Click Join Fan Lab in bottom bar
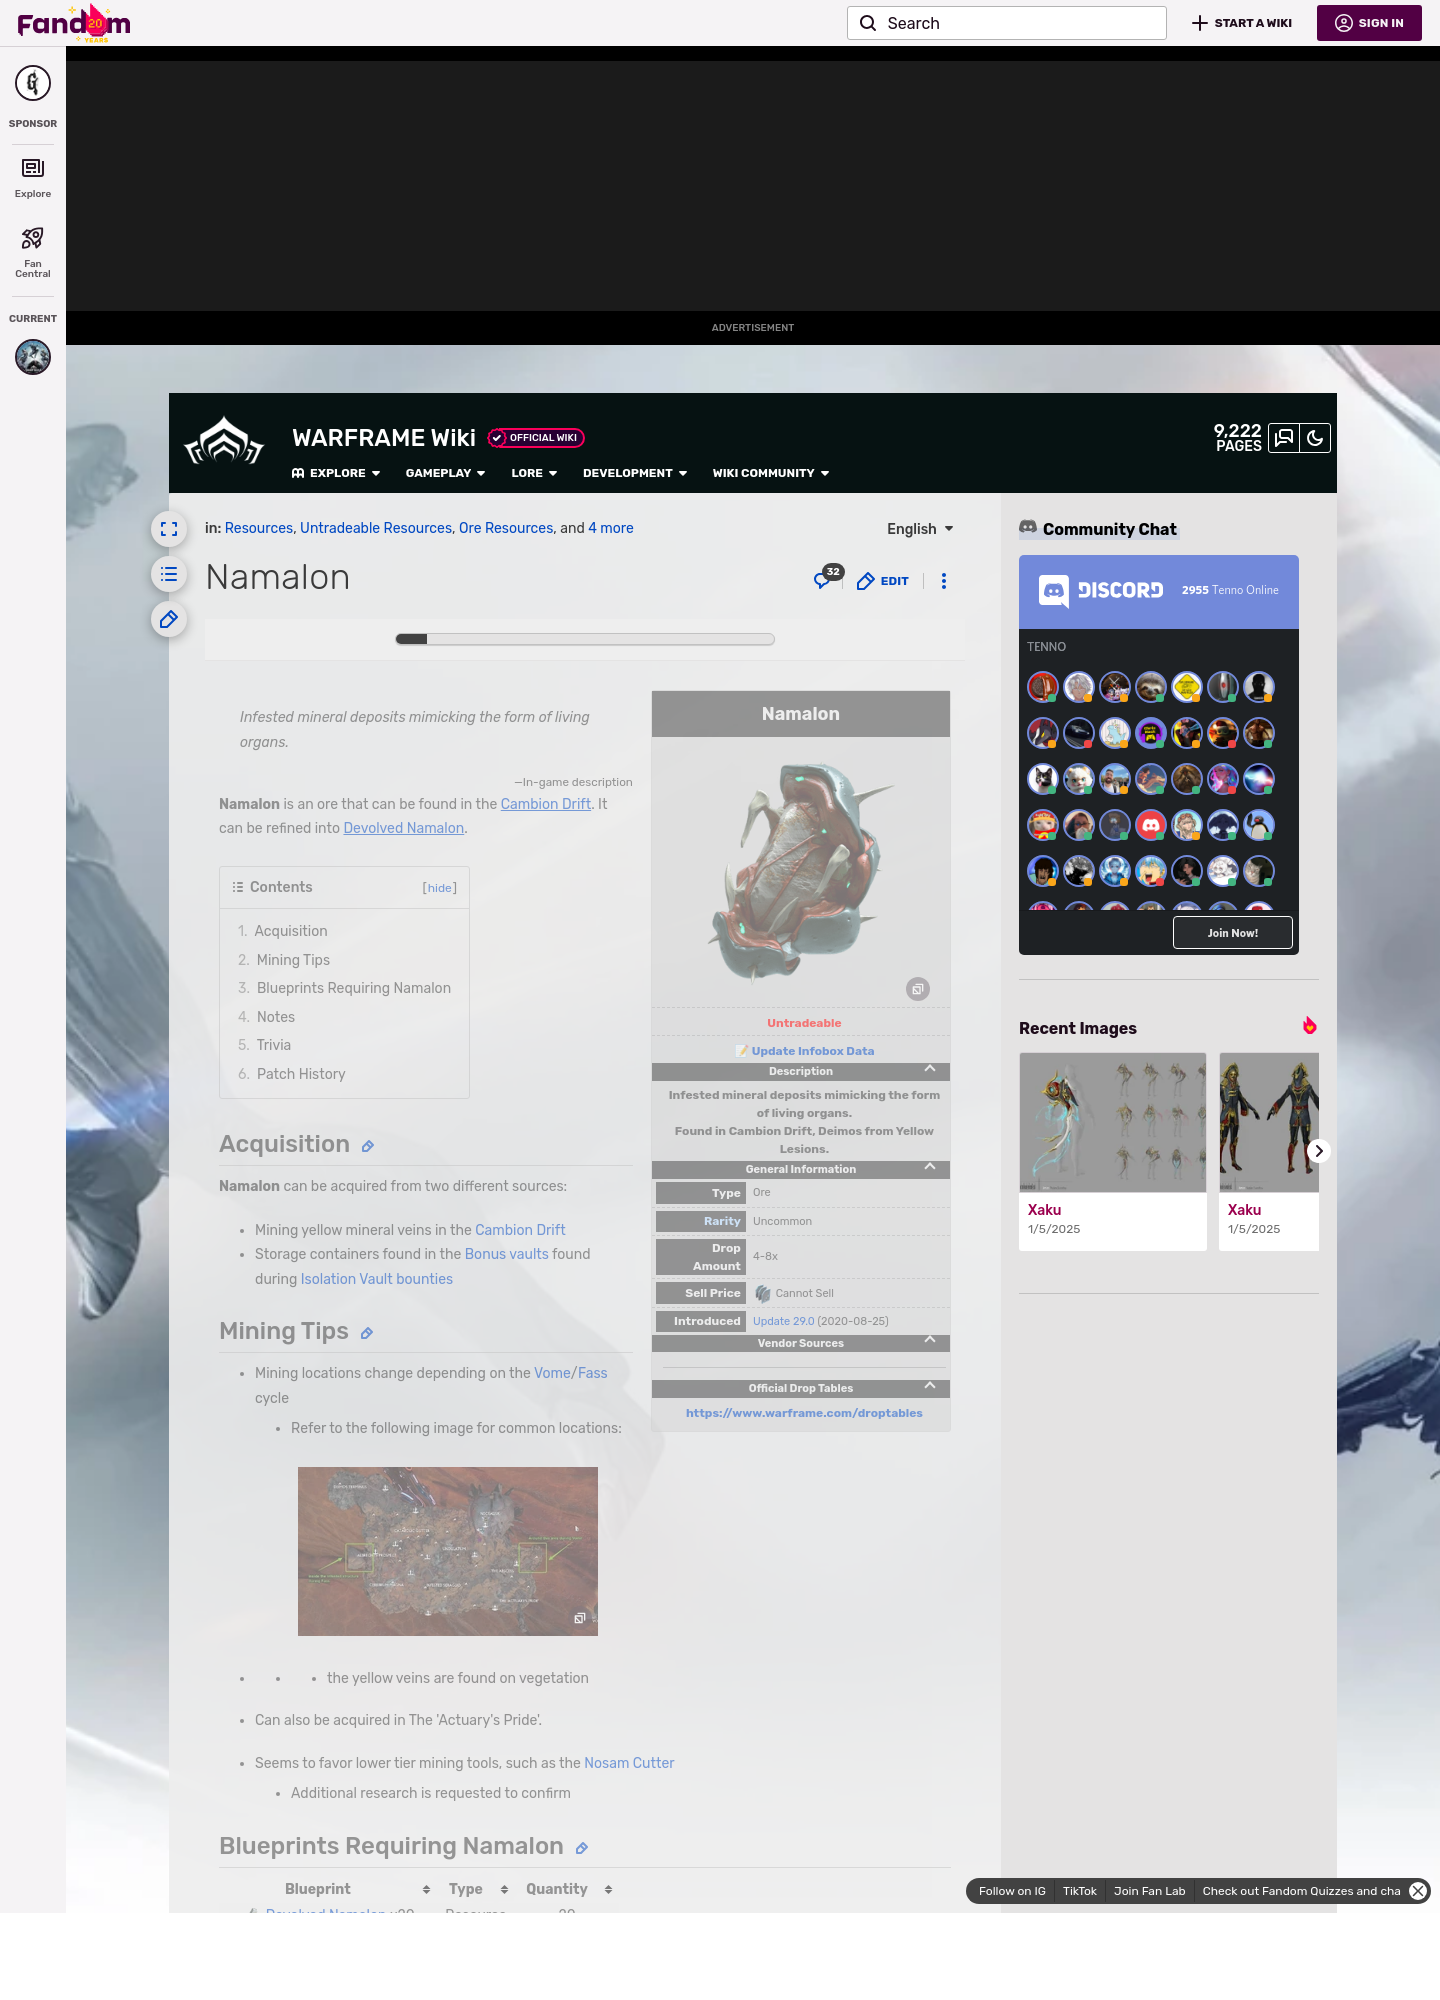This screenshot has height=2000, width=1440. [1149, 1891]
